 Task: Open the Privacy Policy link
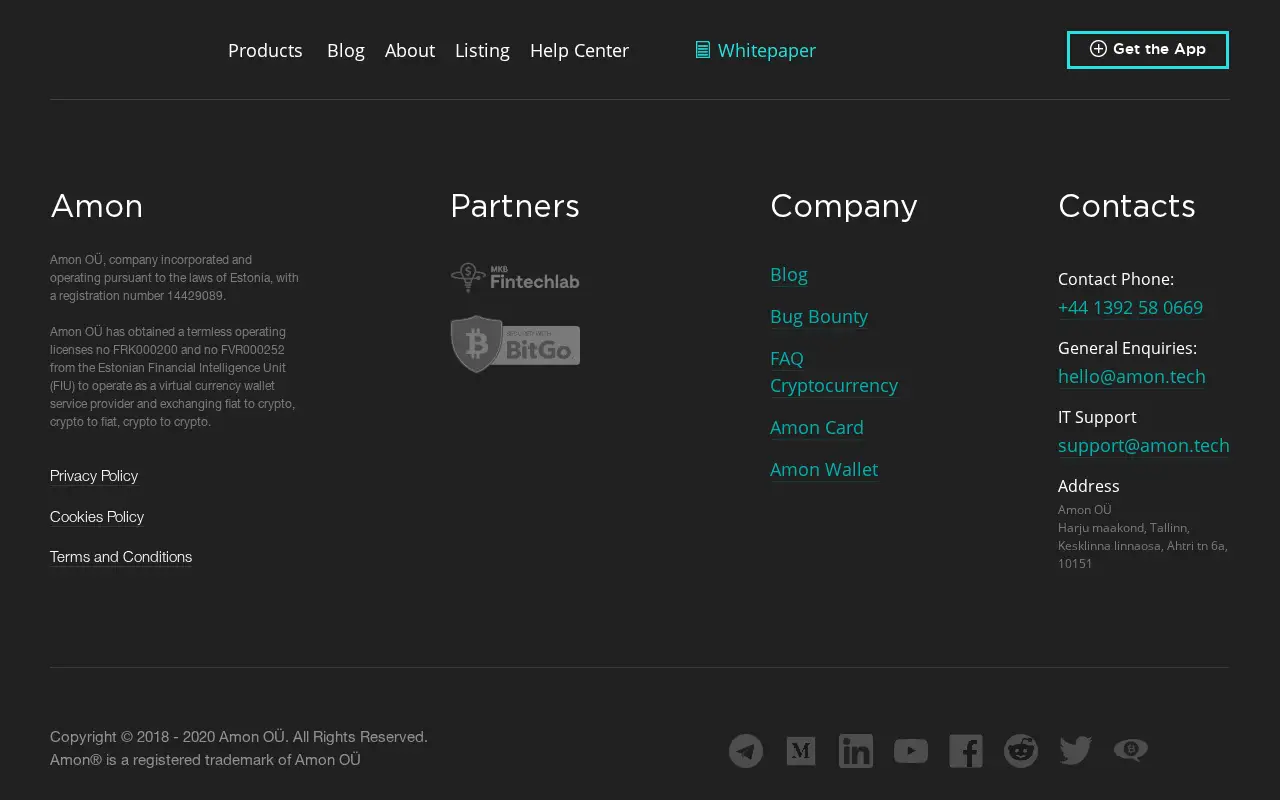pos(94,476)
